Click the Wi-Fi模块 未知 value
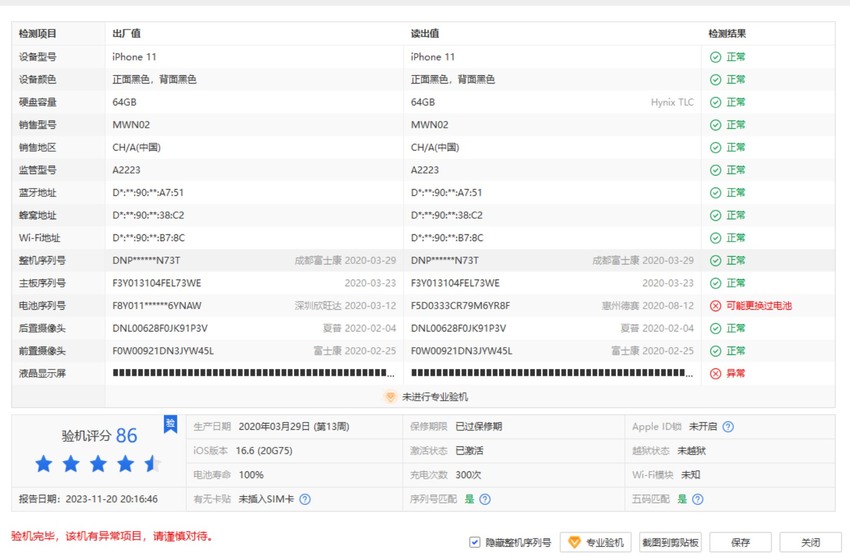The height and width of the screenshot is (557, 850). coord(691,475)
